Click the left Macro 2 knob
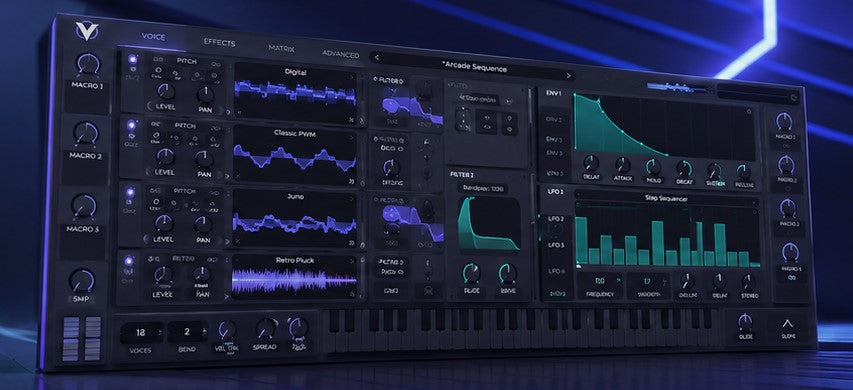 86,134
